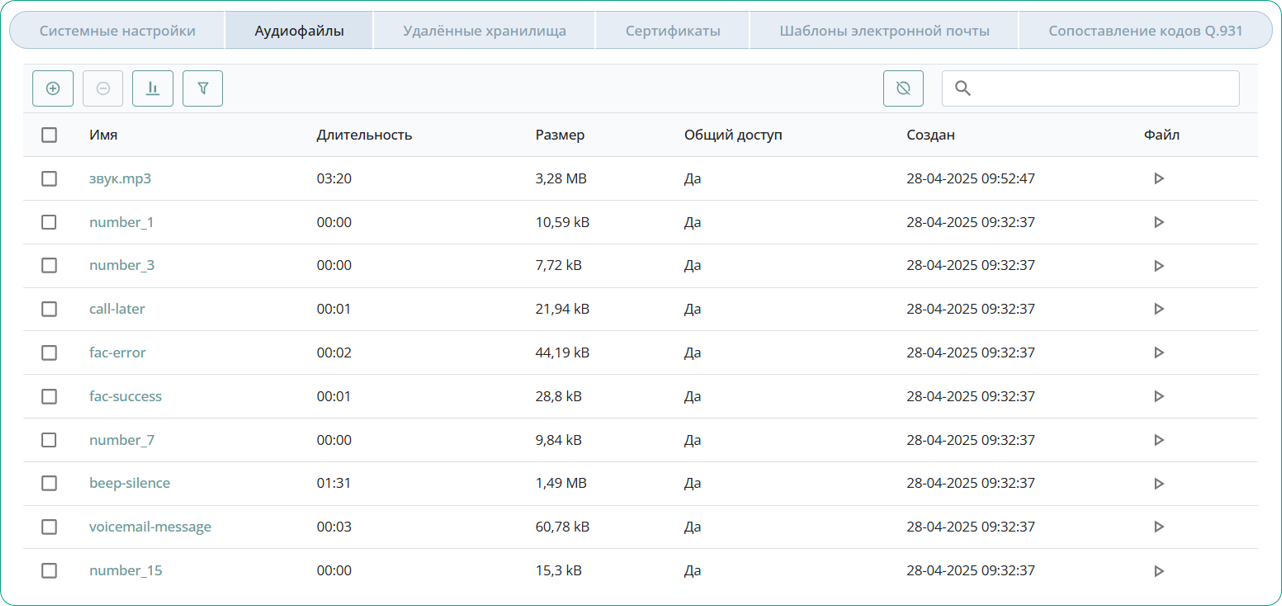Go to Шаблоны электронной почты tab
This screenshot has height=606, width=1282.
(884, 31)
